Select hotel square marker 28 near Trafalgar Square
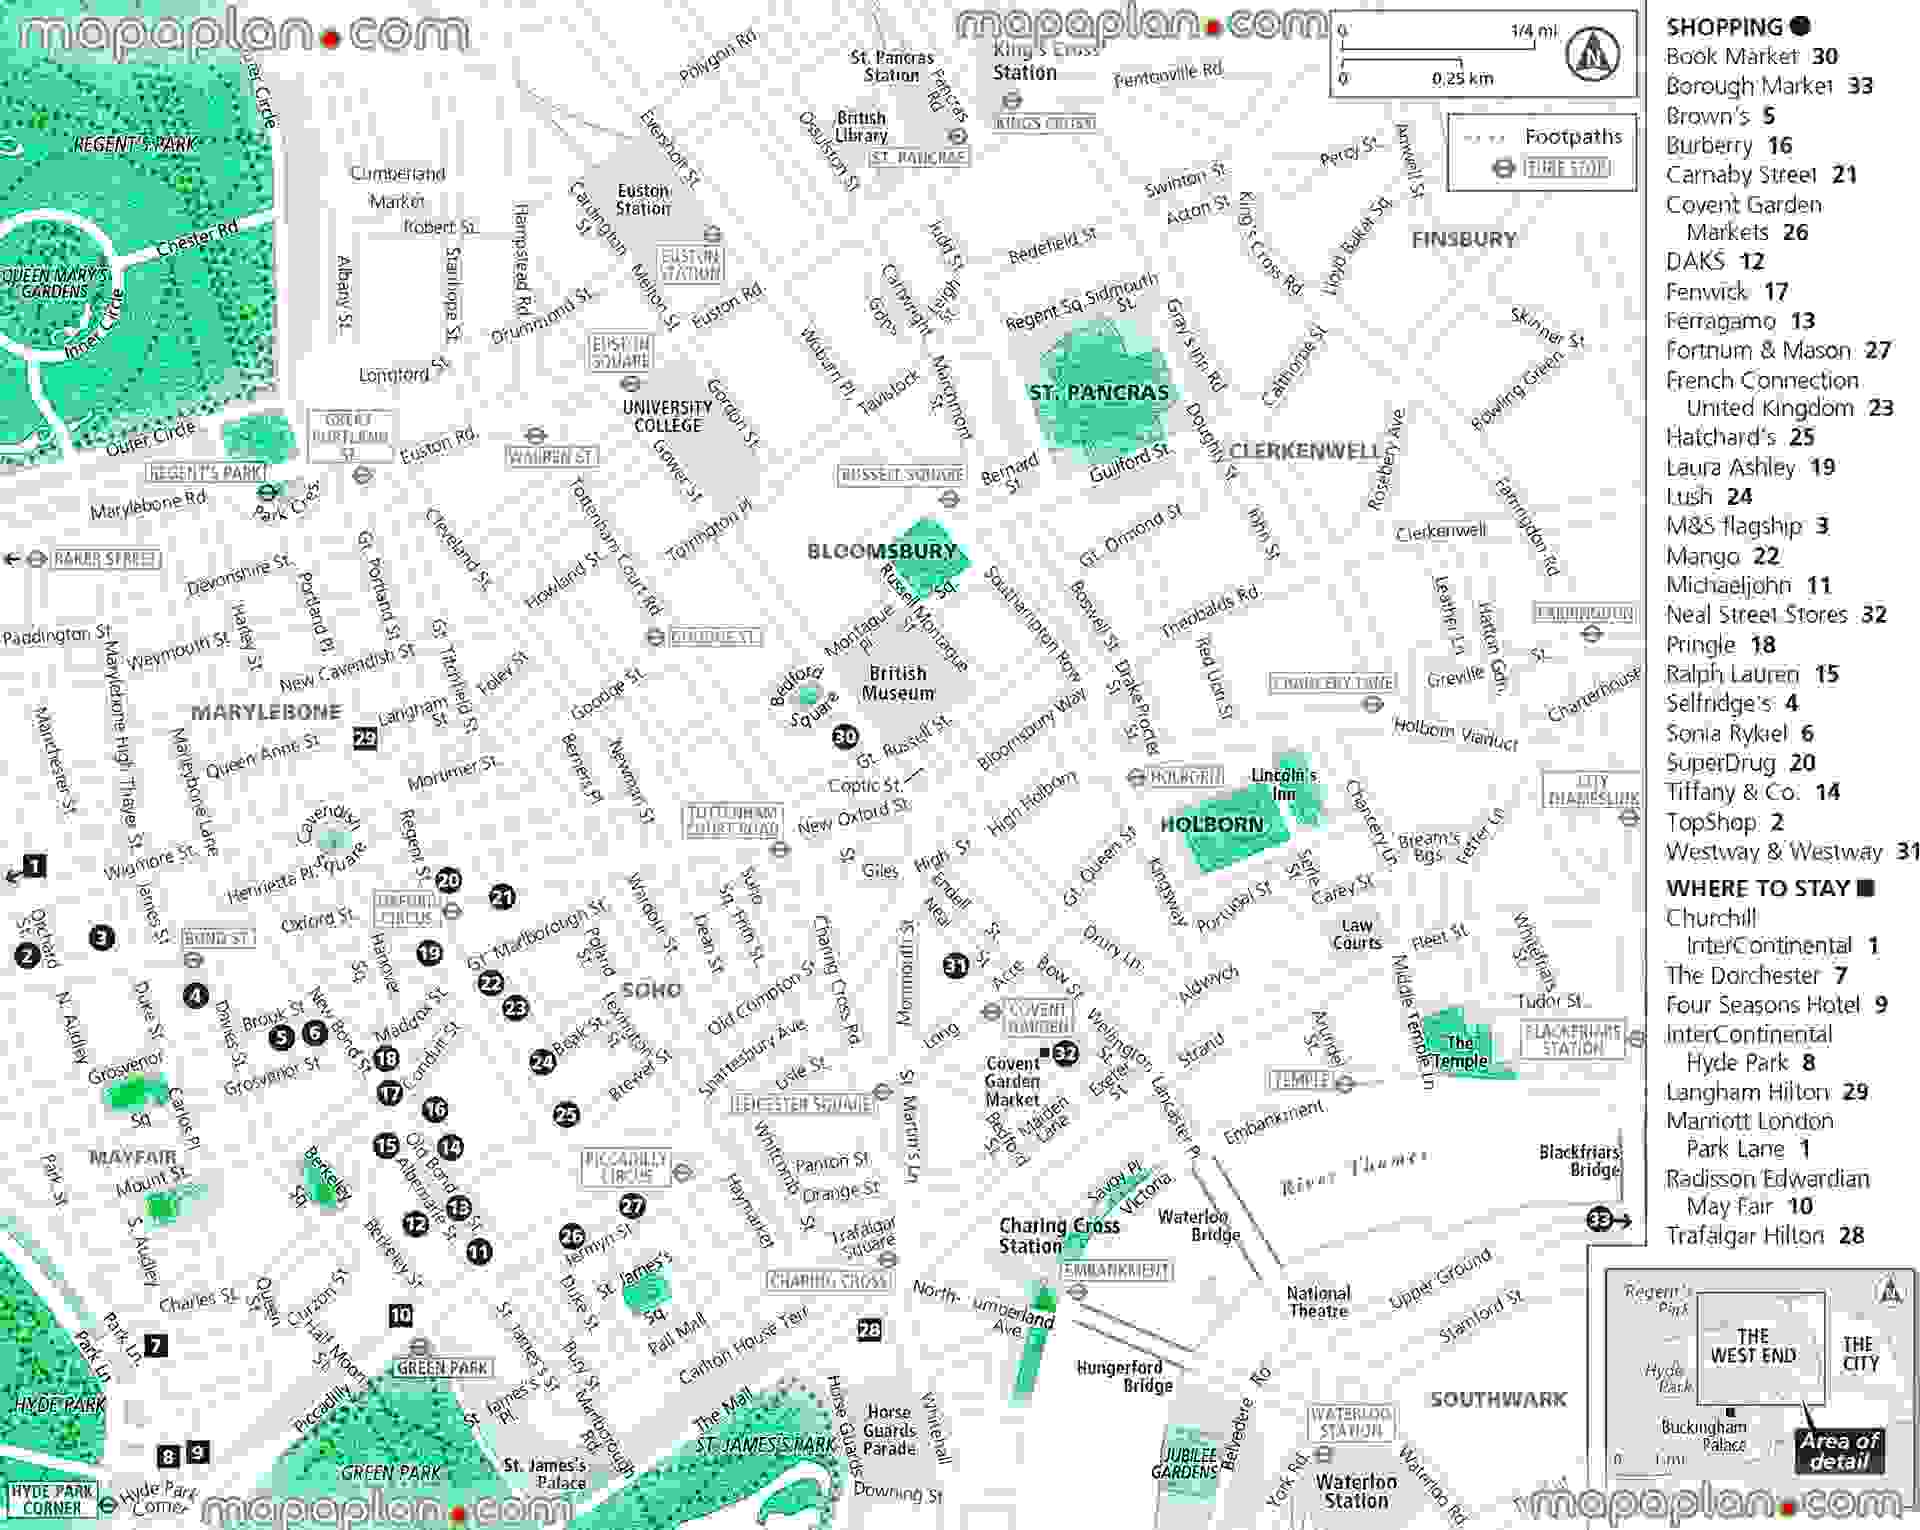 tap(870, 1329)
